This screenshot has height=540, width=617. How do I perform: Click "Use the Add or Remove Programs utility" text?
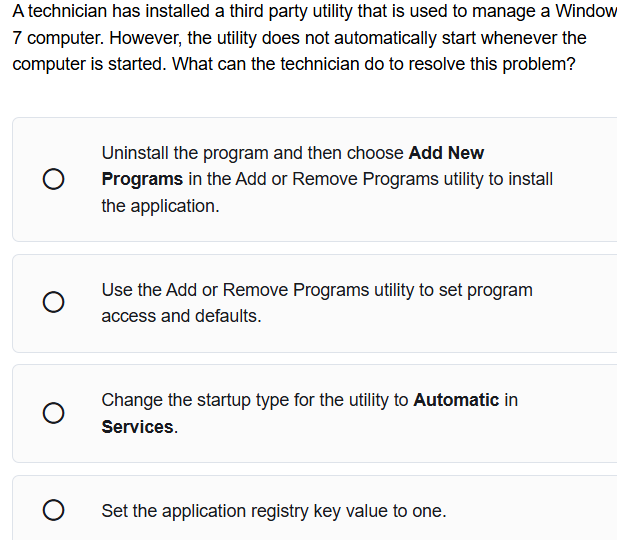pos(257,290)
